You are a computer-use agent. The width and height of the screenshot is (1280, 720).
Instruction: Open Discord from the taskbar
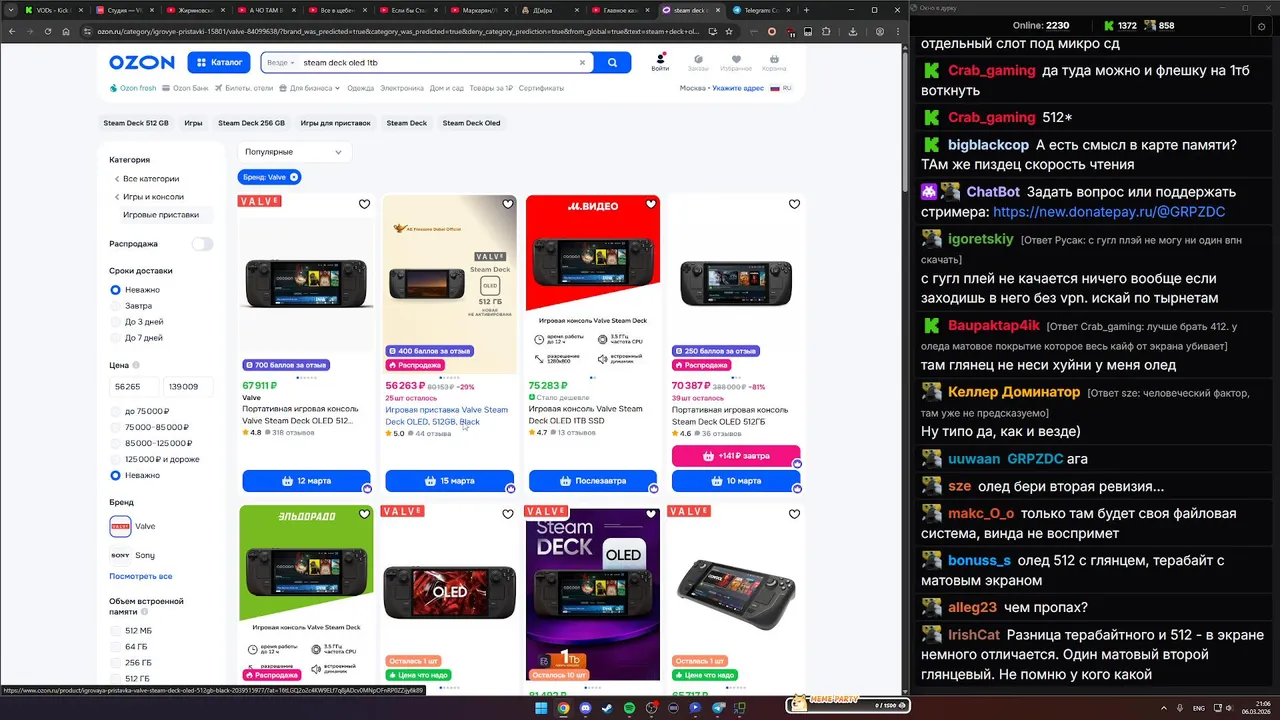(x=585, y=708)
